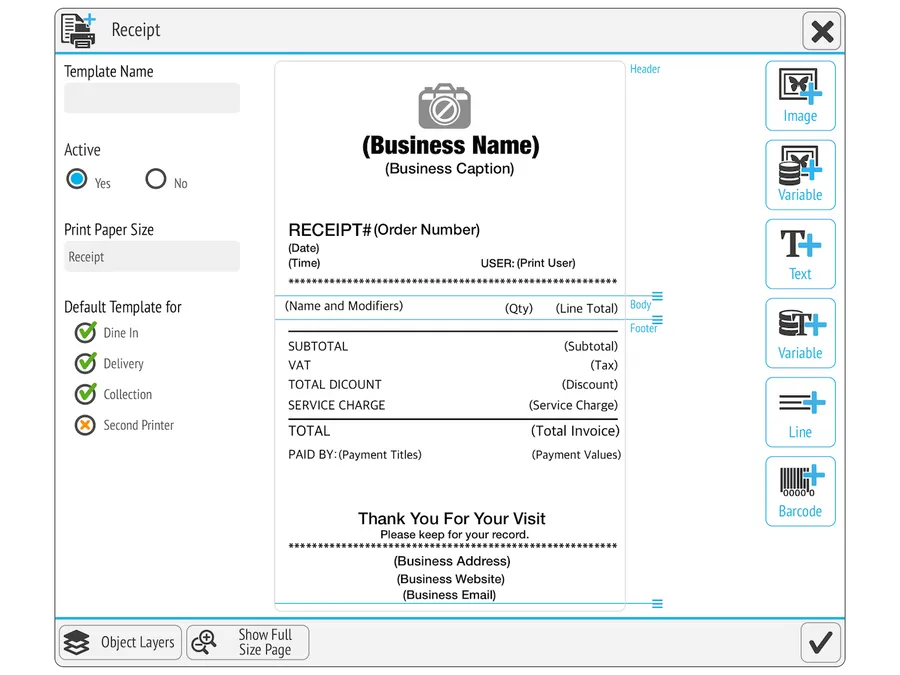The height and width of the screenshot is (675, 900).
Task: Grab the Footer section divider handle
Action: point(657,320)
